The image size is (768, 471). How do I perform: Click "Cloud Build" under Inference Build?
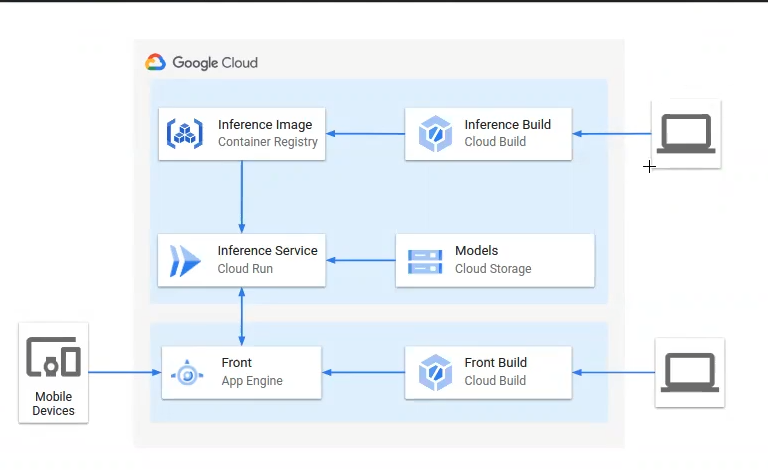[x=495, y=141]
